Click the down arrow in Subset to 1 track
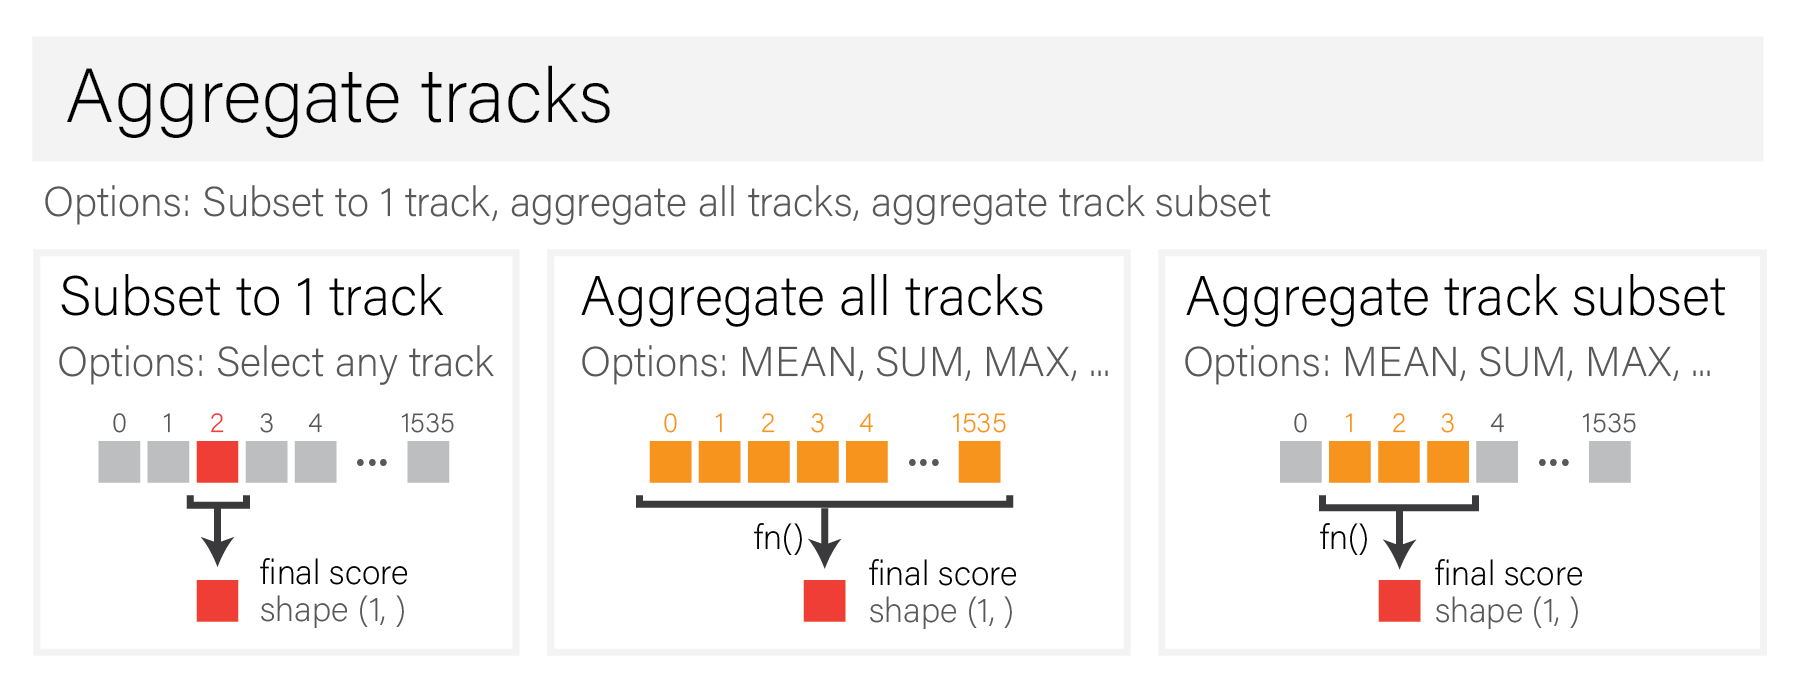The width and height of the screenshot is (1795, 699). point(217,540)
